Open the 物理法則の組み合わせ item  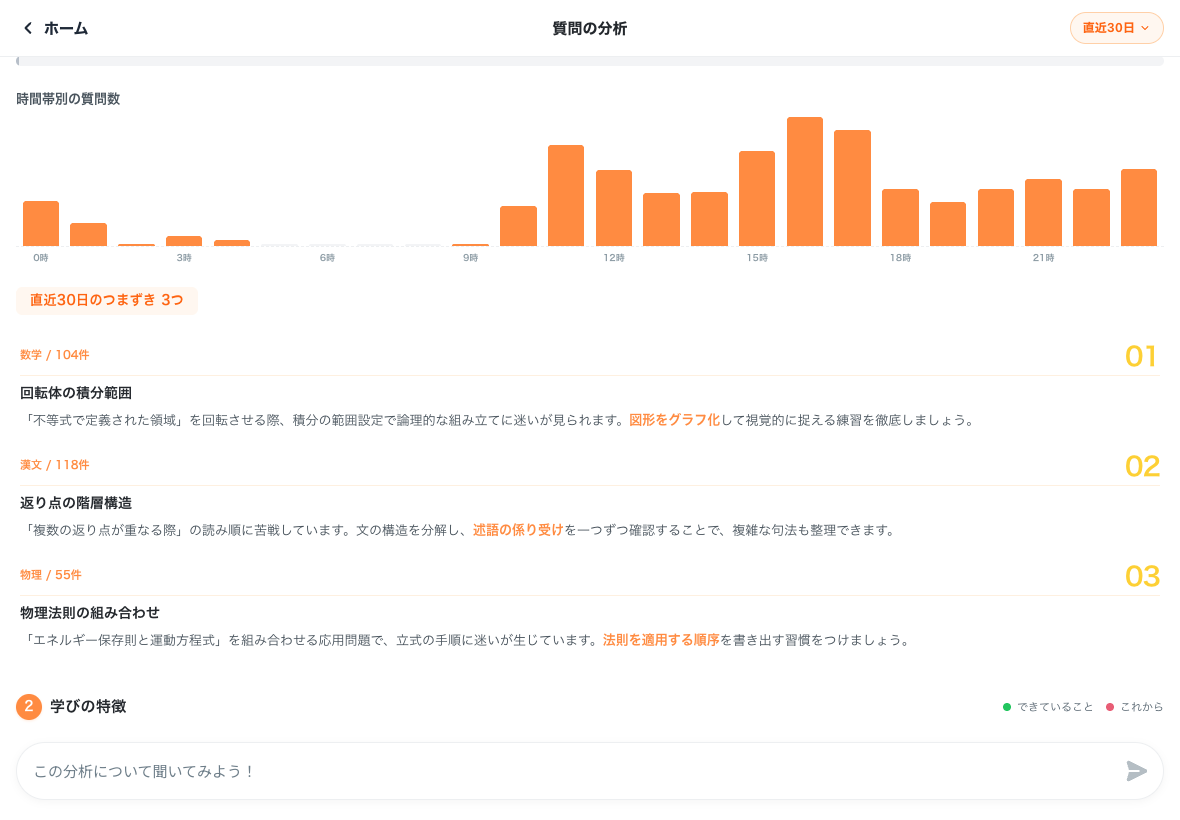click(90, 612)
